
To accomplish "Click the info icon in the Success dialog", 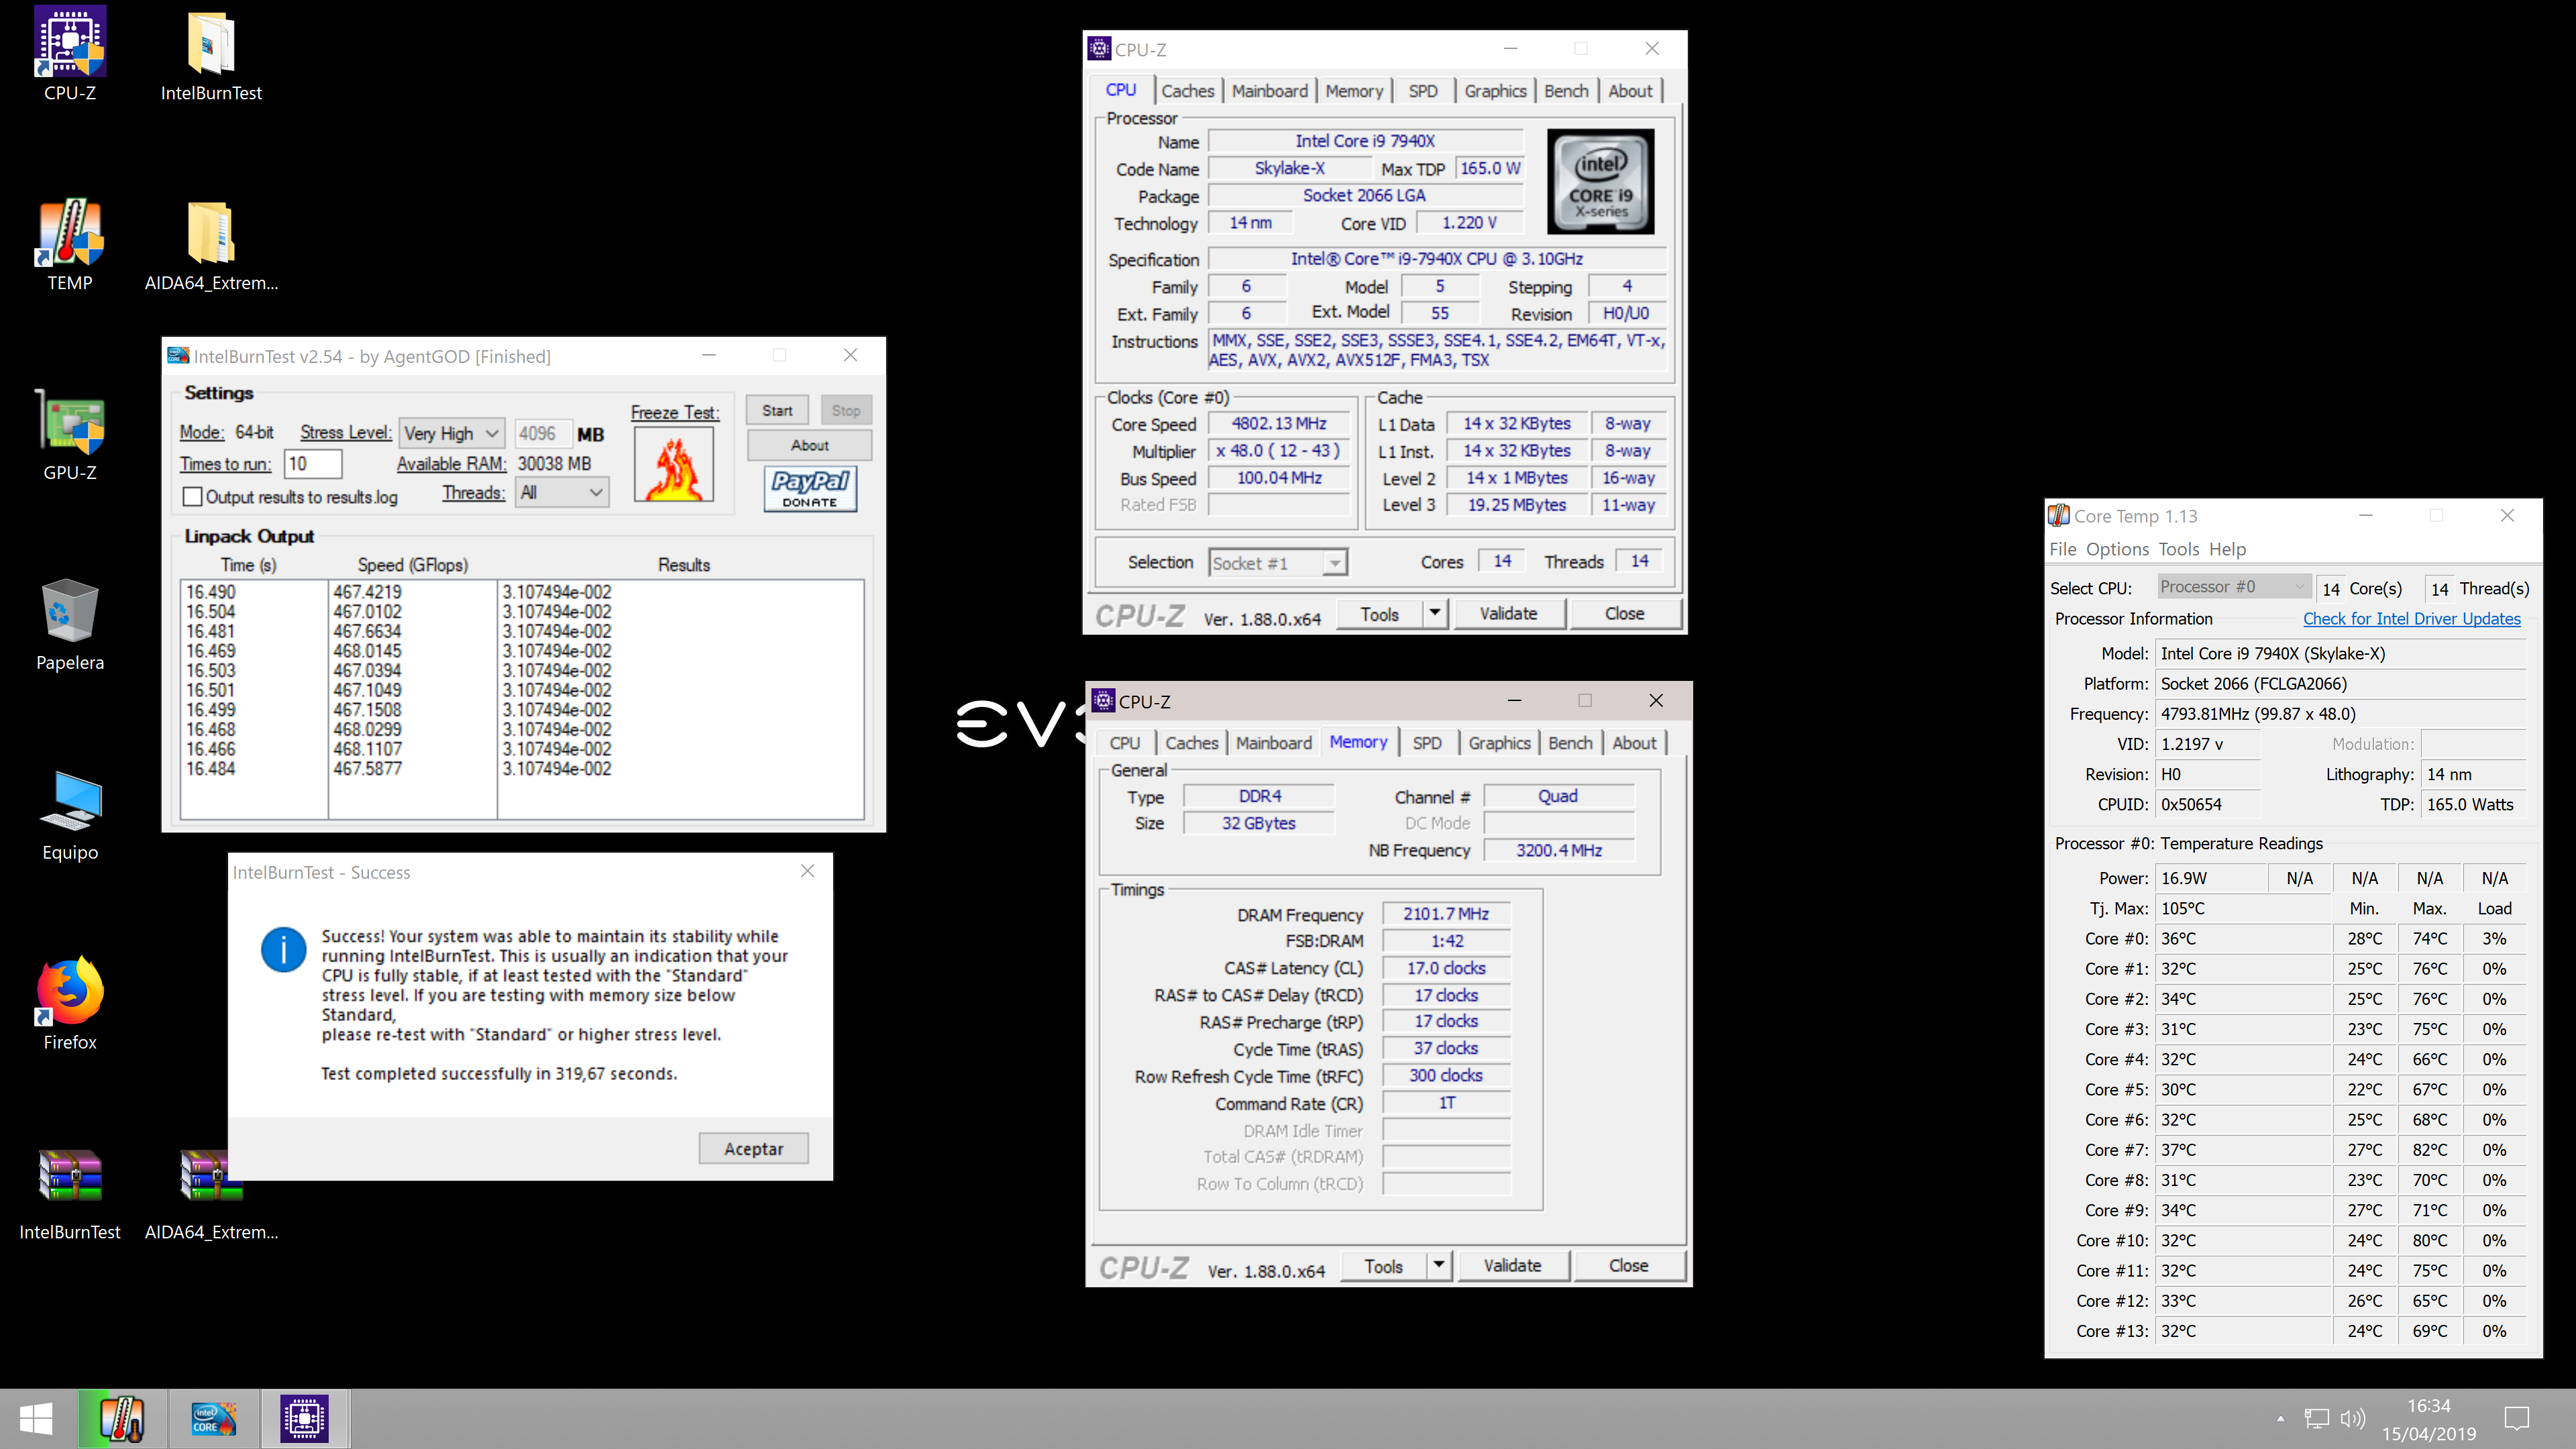I will [x=284, y=949].
